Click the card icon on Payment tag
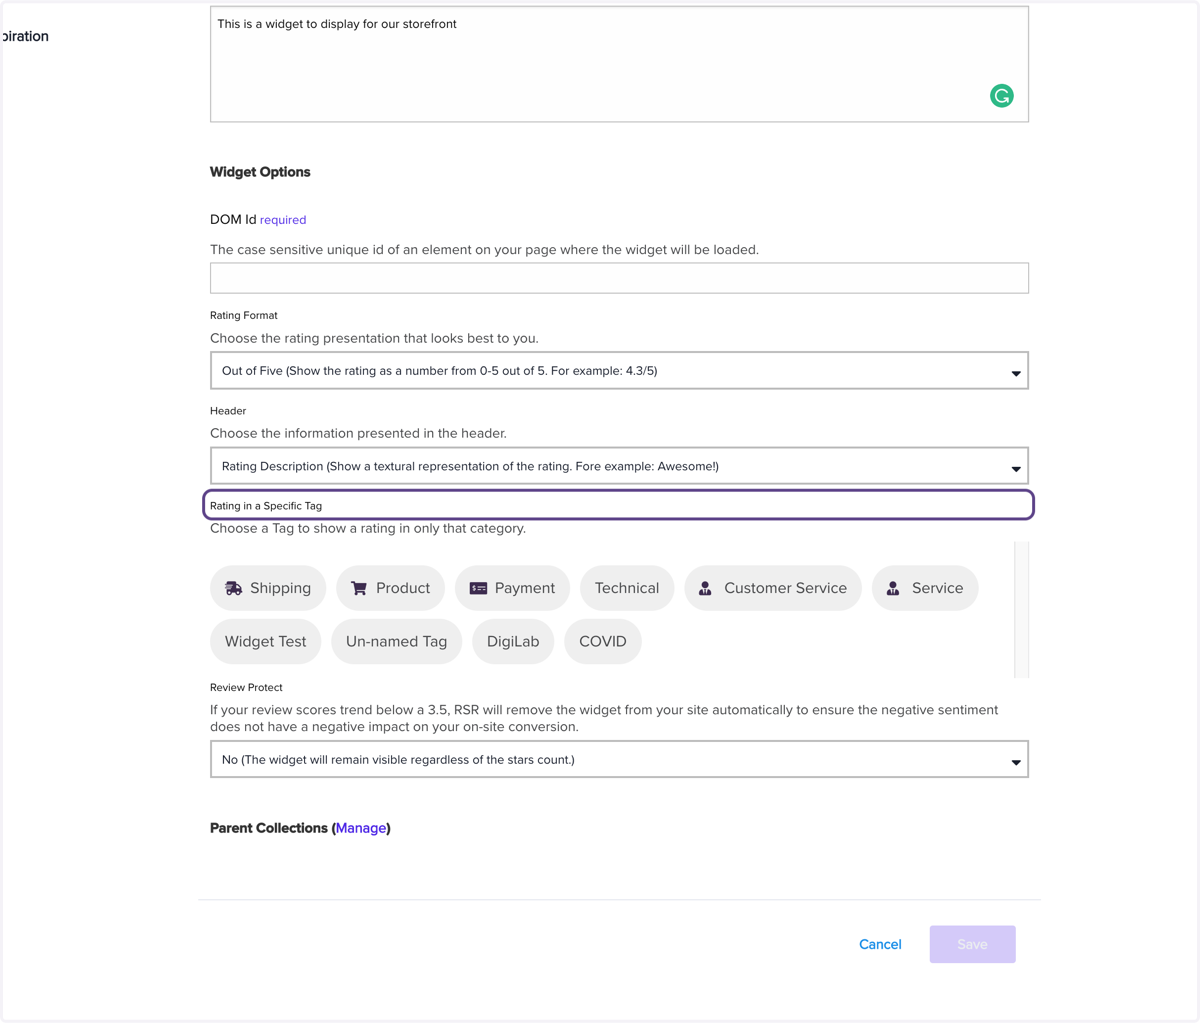 478,588
